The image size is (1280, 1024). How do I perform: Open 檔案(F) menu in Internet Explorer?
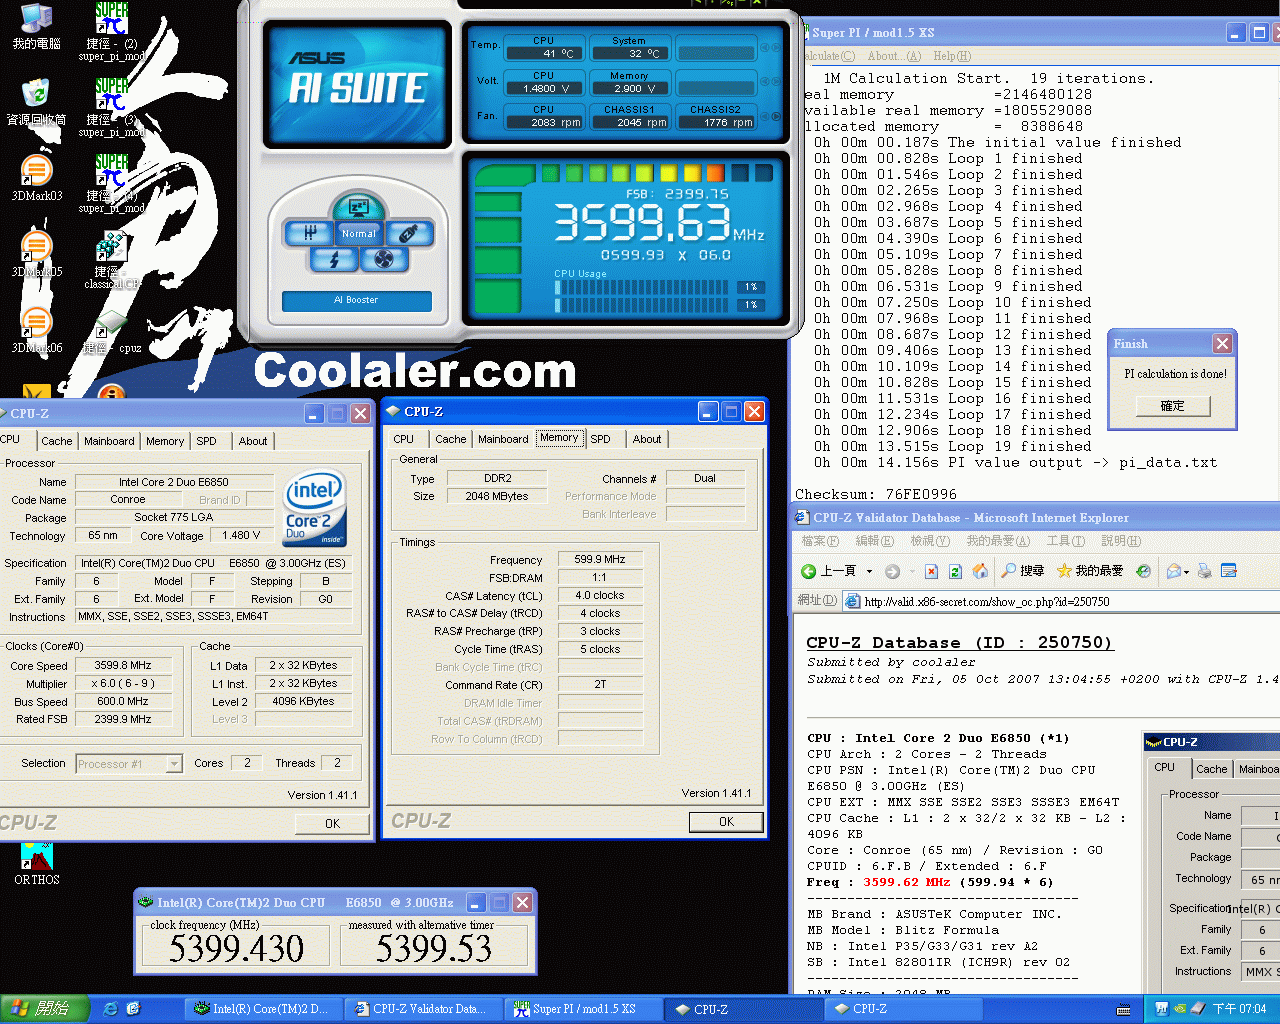tap(820, 541)
